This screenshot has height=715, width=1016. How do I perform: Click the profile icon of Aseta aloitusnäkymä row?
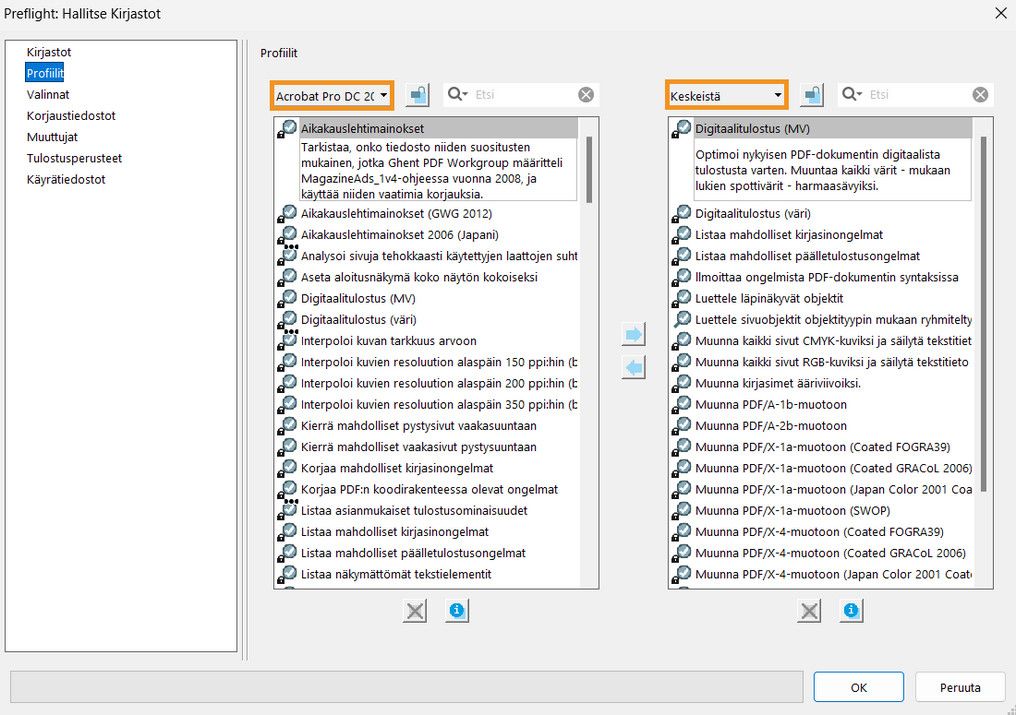(x=287, y=277)
